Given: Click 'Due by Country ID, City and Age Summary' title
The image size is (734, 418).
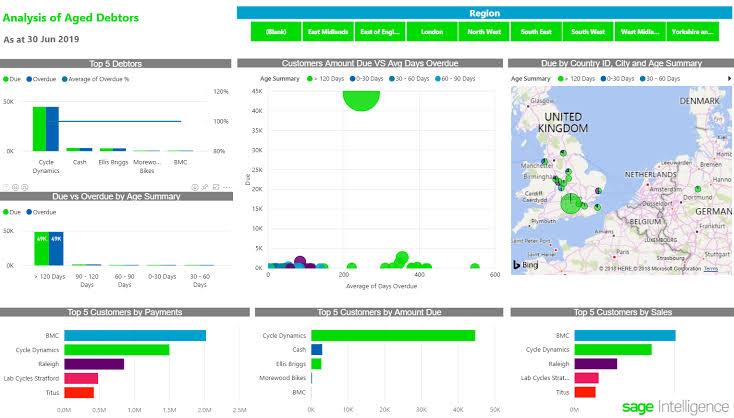Looking at the screenshot, I should pyautogui.click(x=621, y=63).
